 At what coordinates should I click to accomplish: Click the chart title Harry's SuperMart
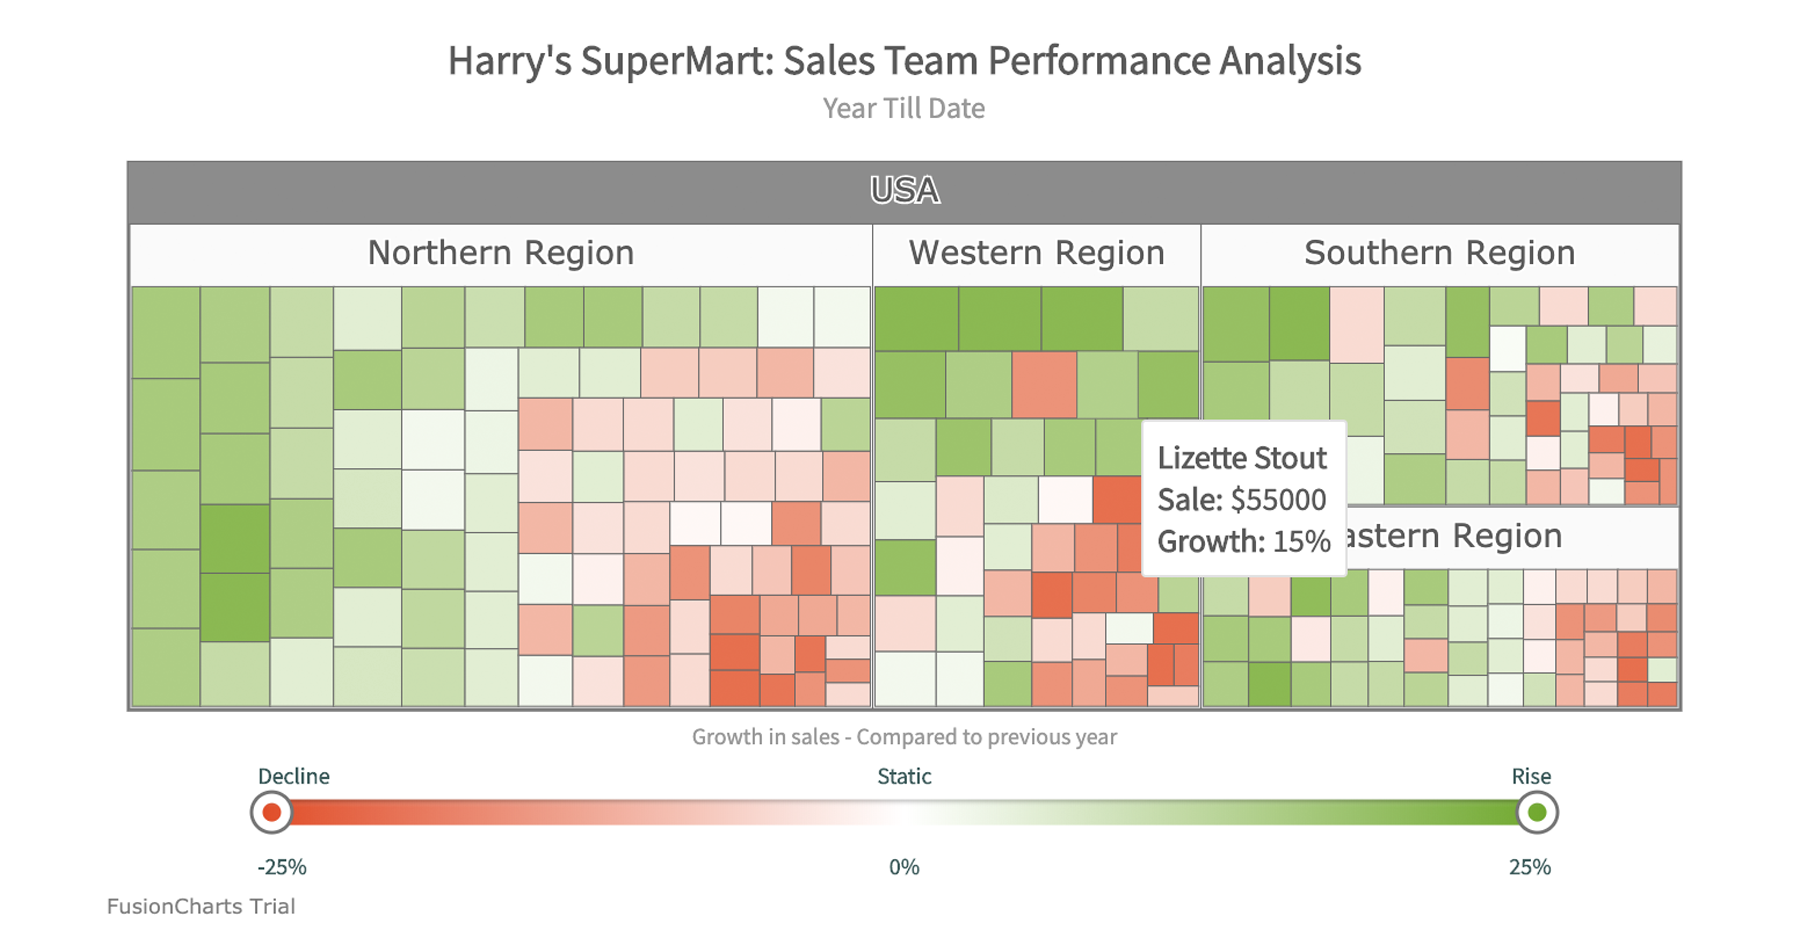click(904, 61)
